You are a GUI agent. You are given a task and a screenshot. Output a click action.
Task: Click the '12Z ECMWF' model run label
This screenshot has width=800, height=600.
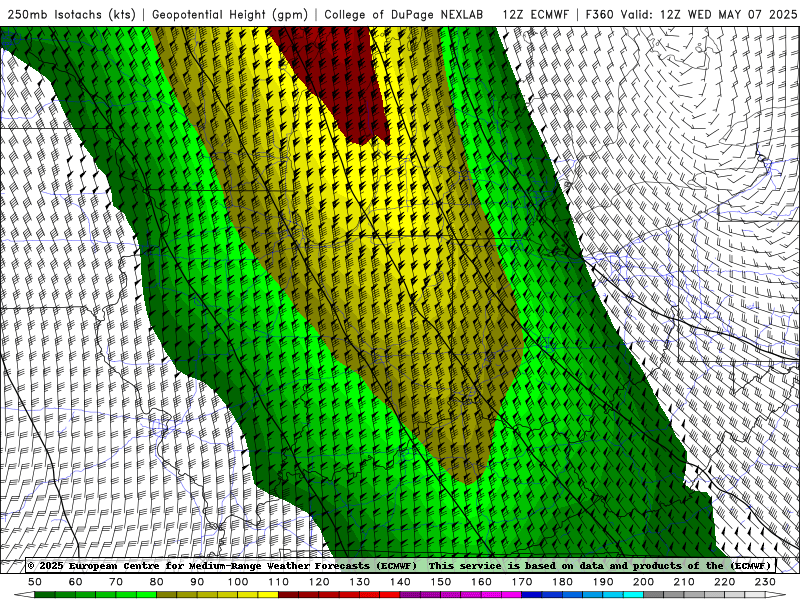pyautogui.click(x=535, y=14)
